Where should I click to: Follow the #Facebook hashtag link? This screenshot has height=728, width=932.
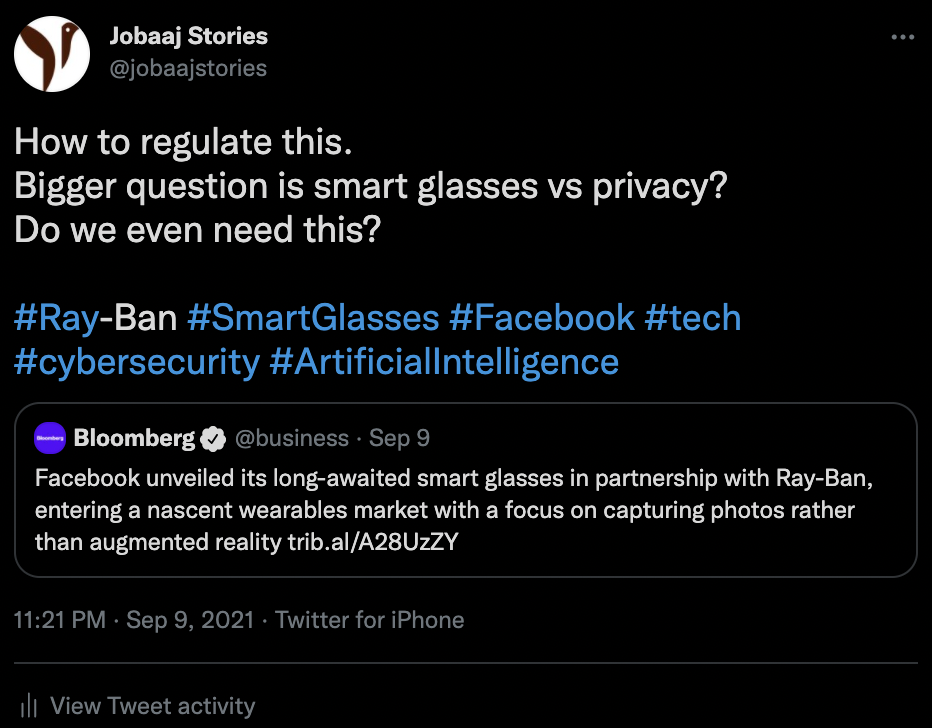point(542,318)
